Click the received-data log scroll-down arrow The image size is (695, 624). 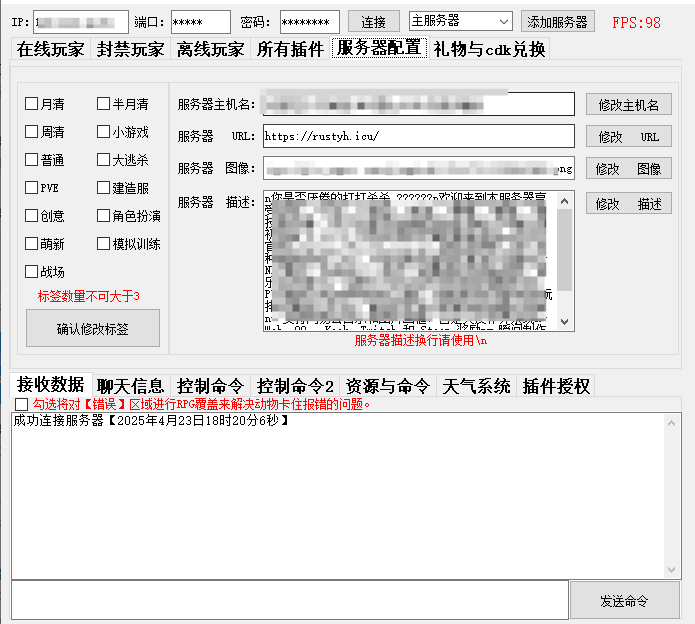pyautogui.click(x=671, y=569)
